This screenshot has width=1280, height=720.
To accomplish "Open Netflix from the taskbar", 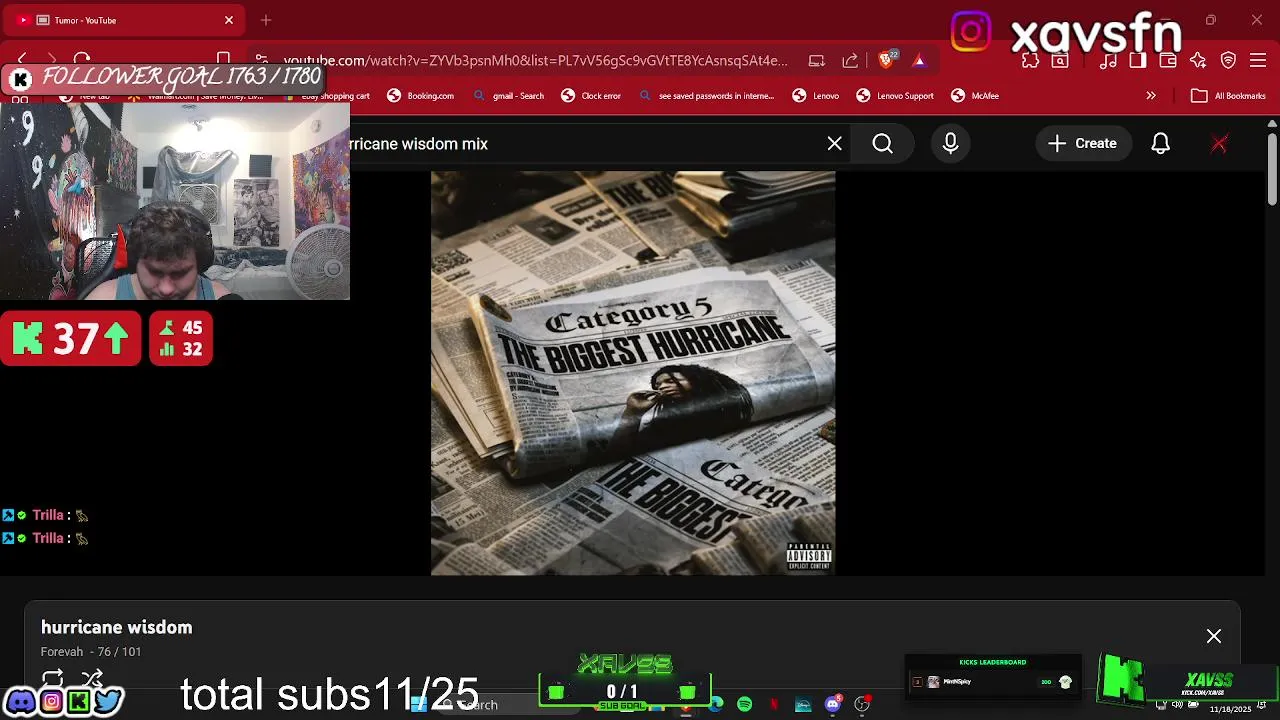I will [x=774, y=705].
